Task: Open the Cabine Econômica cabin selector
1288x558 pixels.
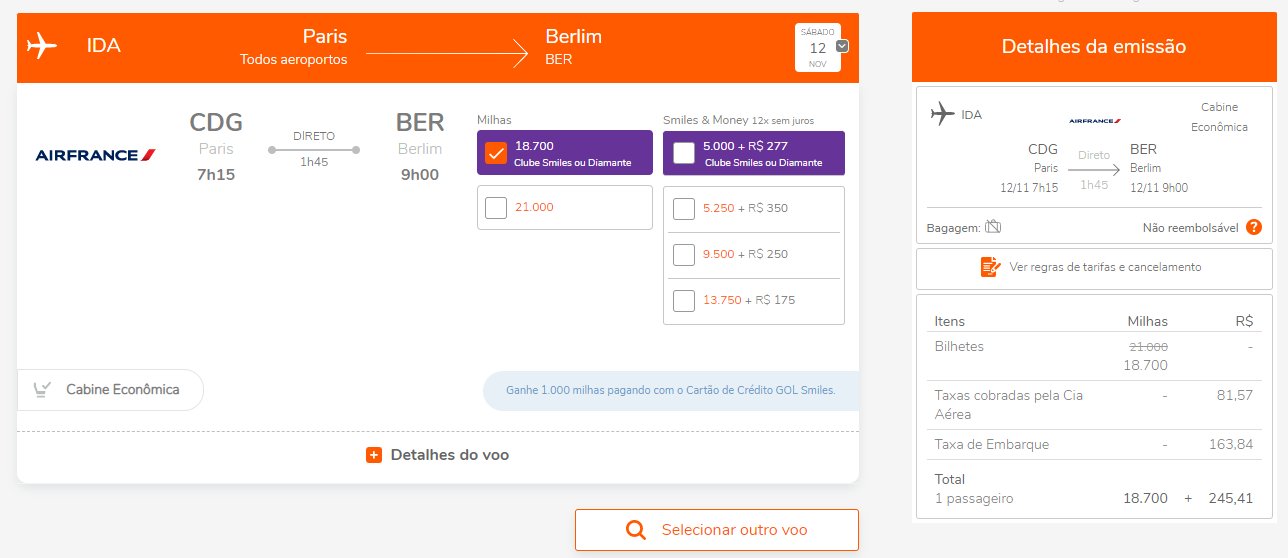Action: point(110,390)
